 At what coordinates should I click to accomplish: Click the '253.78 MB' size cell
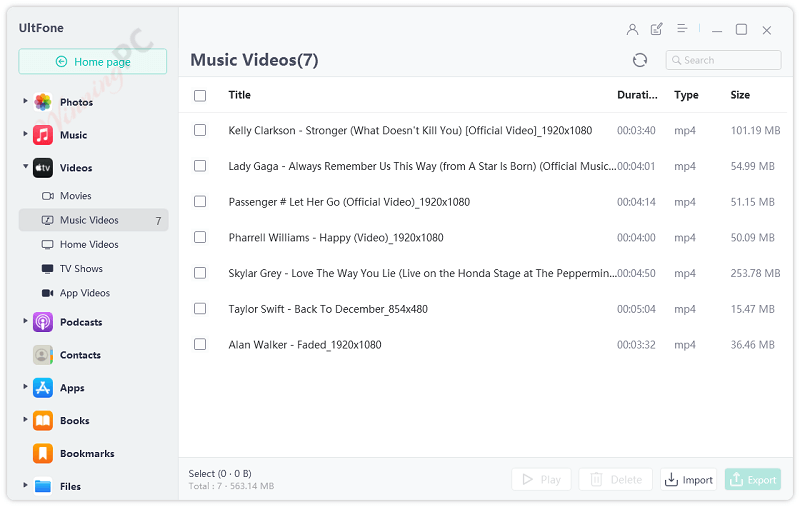point(756,273)
